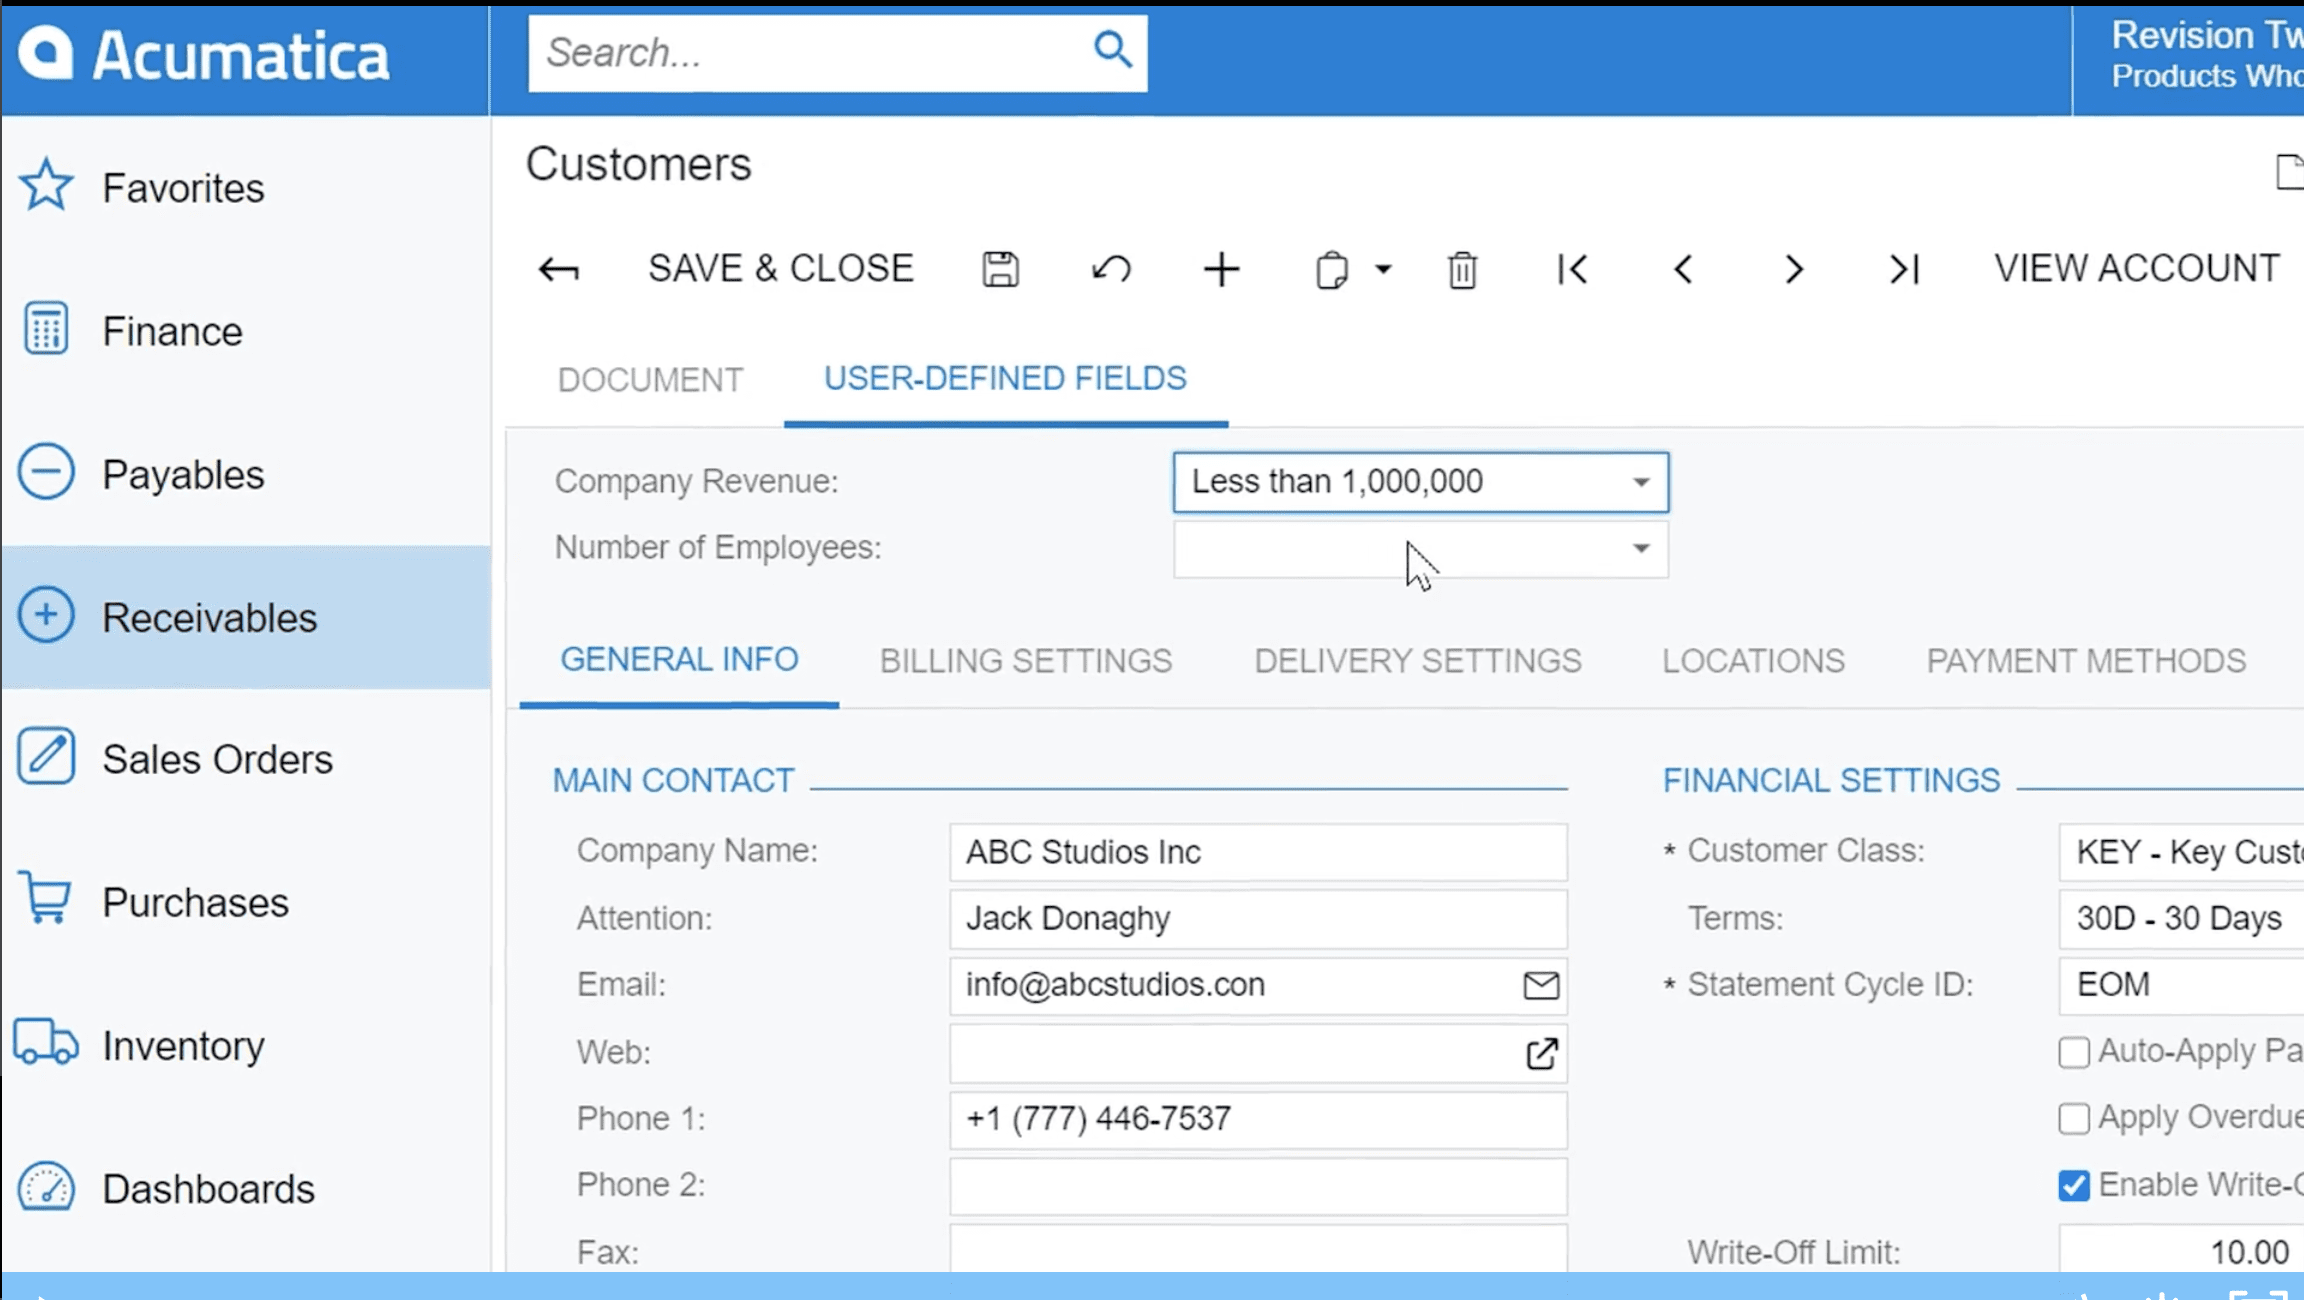Open the web link icon on the Web field
2304x1300 pixels.
pyautogui.click(x=1541, y=1053)
